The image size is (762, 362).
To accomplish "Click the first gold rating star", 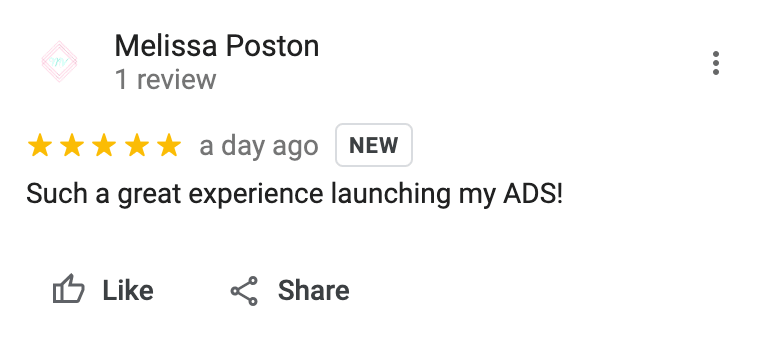I will (40, 146).
